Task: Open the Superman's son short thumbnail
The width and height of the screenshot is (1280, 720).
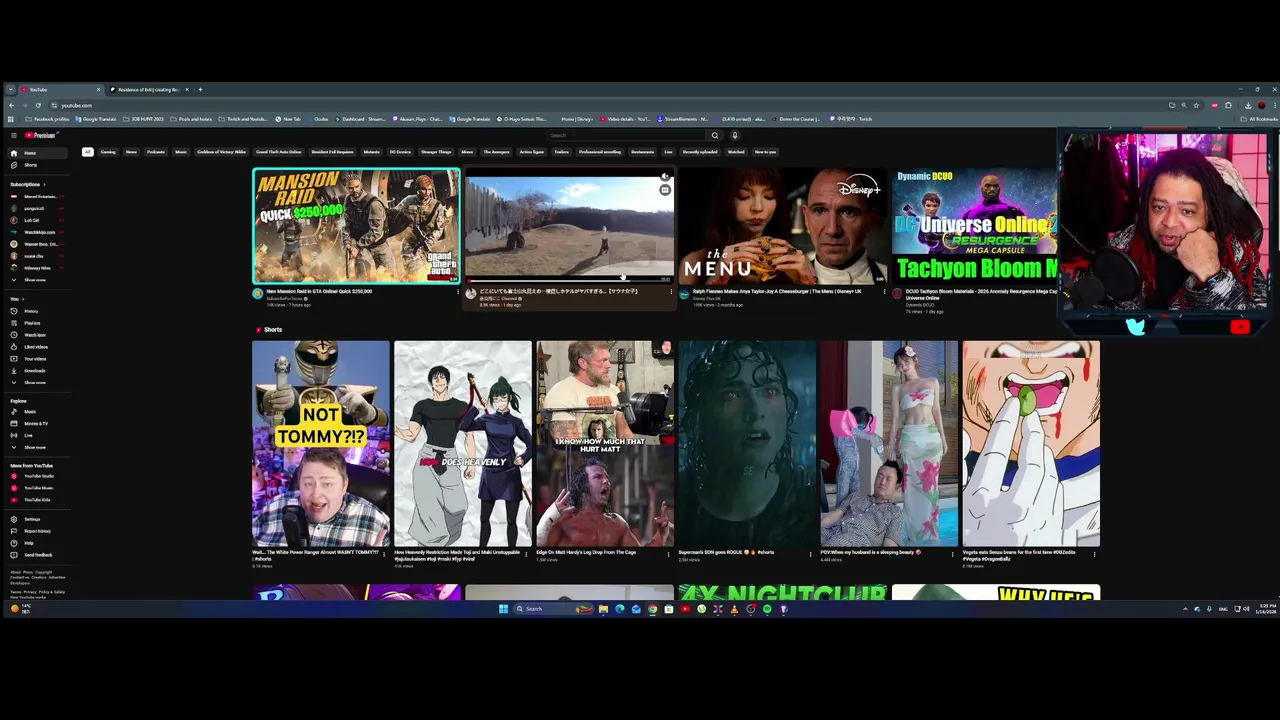Action: click(747, 444)
